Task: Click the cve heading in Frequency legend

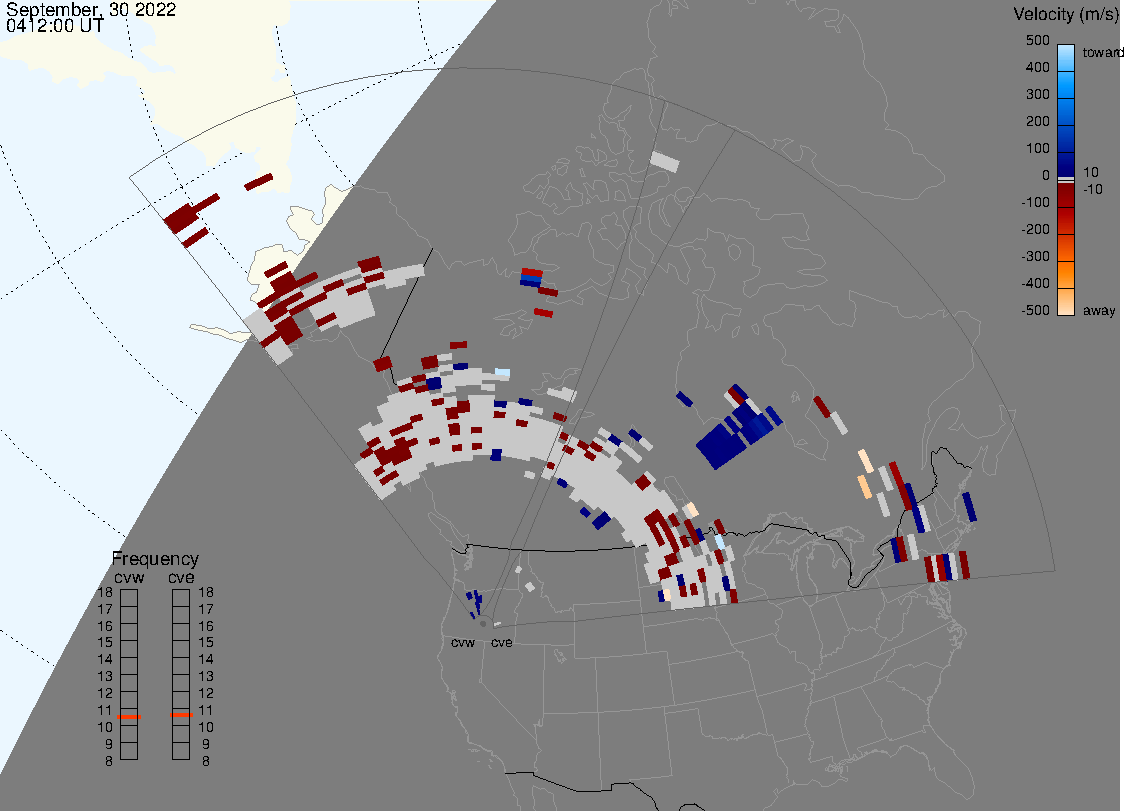Action: [x=181, y=578]
